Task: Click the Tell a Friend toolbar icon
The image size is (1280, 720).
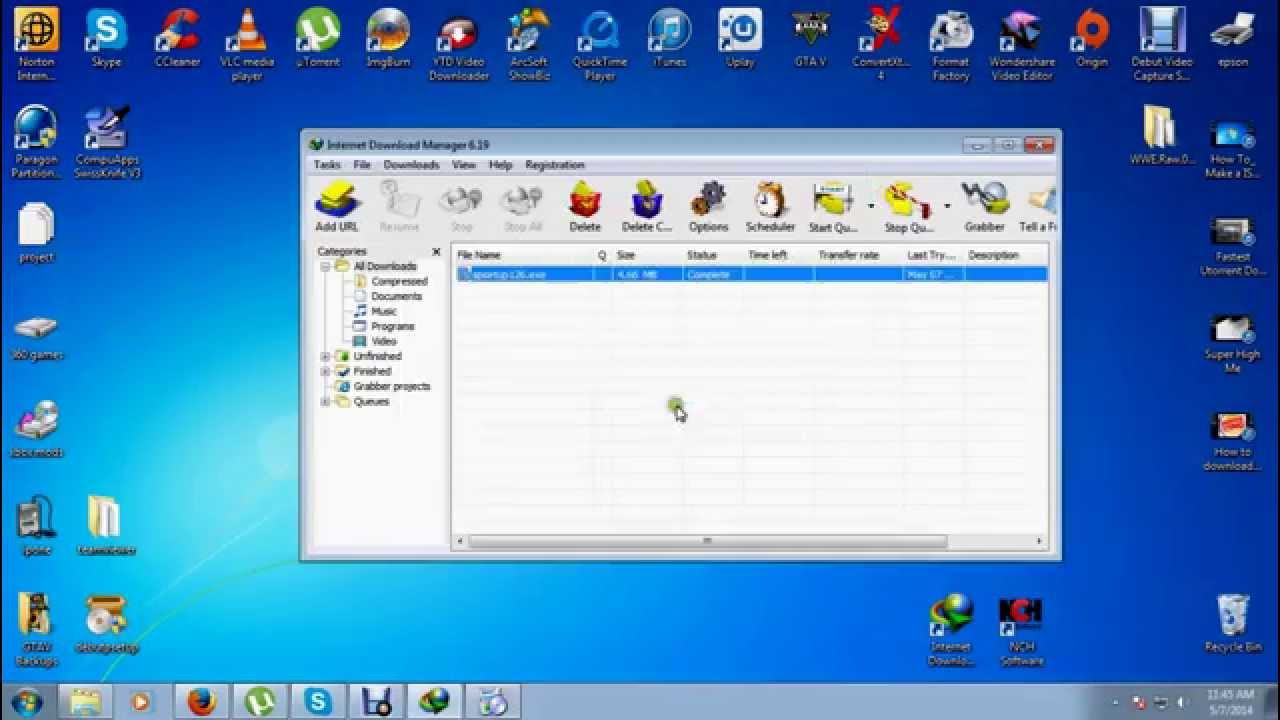Action: coord(1038,207)
